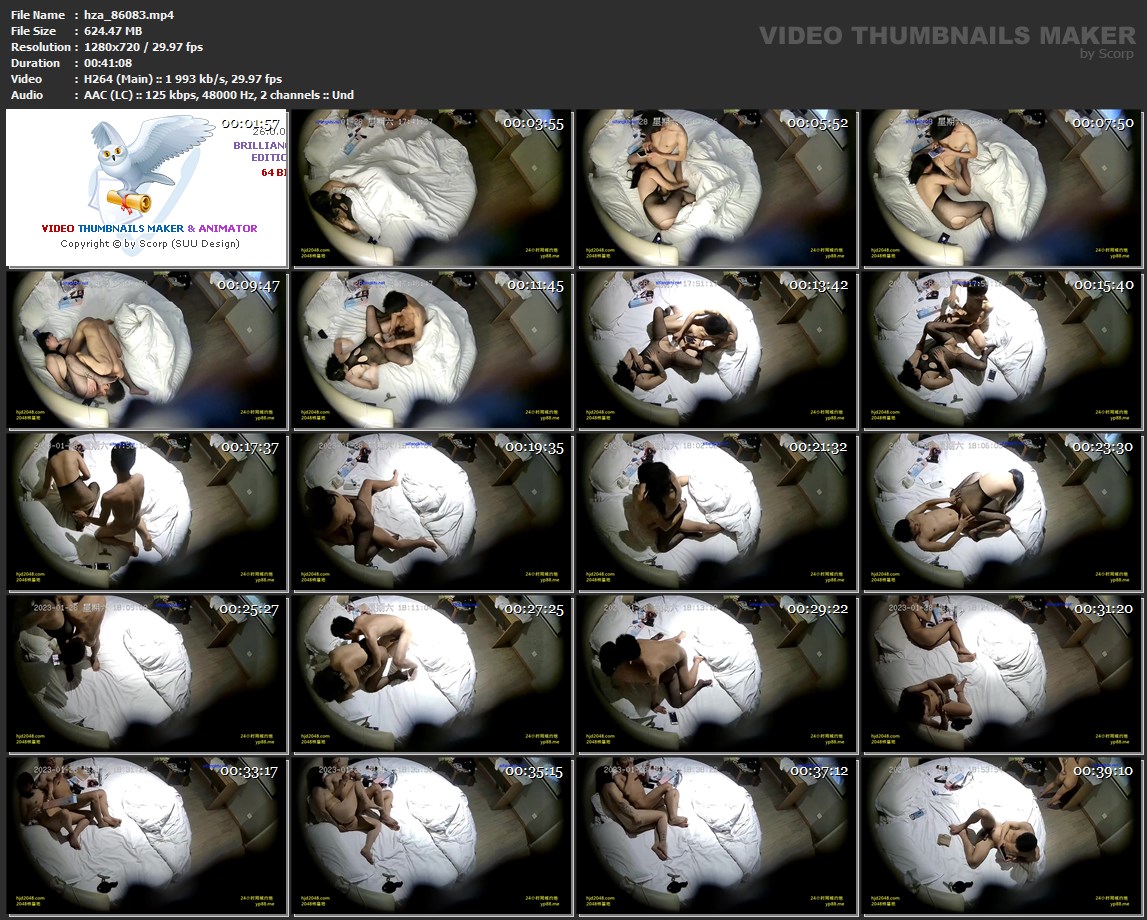1147x920 pixels.
Task: Click the thumbnail stamped 00:33:17
Action: click(146, 836)
